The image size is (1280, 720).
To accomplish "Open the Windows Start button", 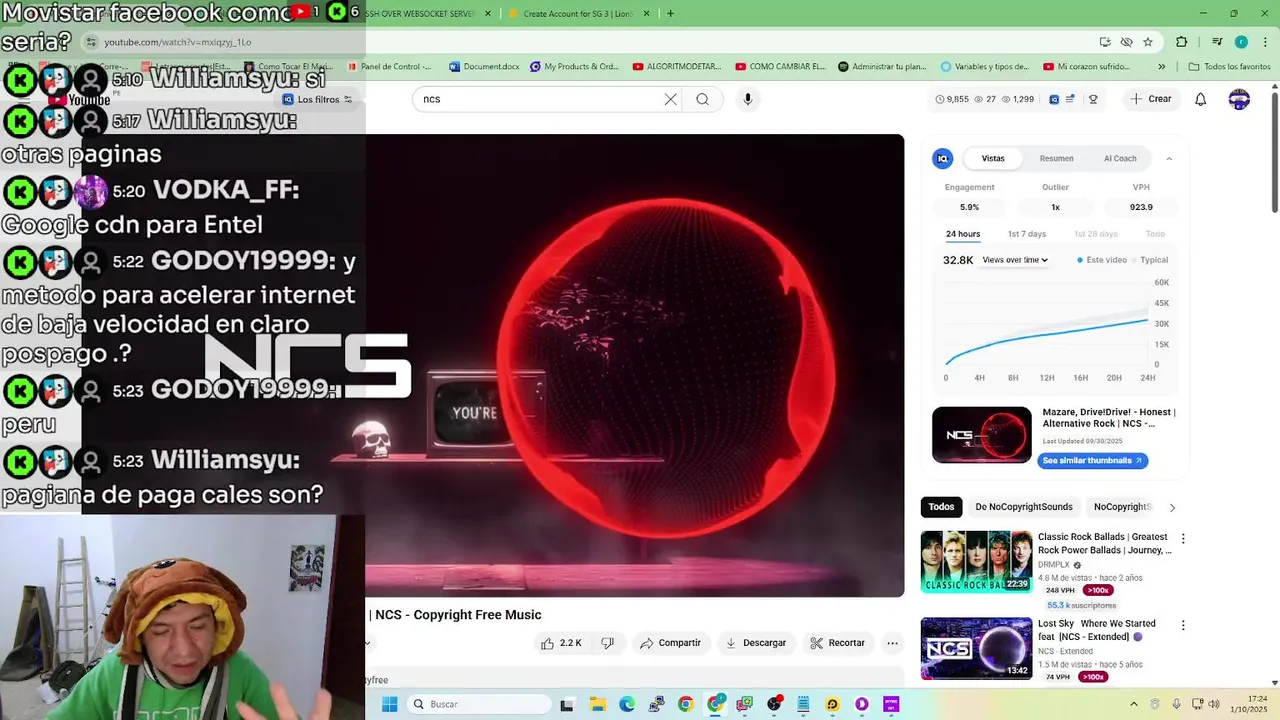I will 389,704.
